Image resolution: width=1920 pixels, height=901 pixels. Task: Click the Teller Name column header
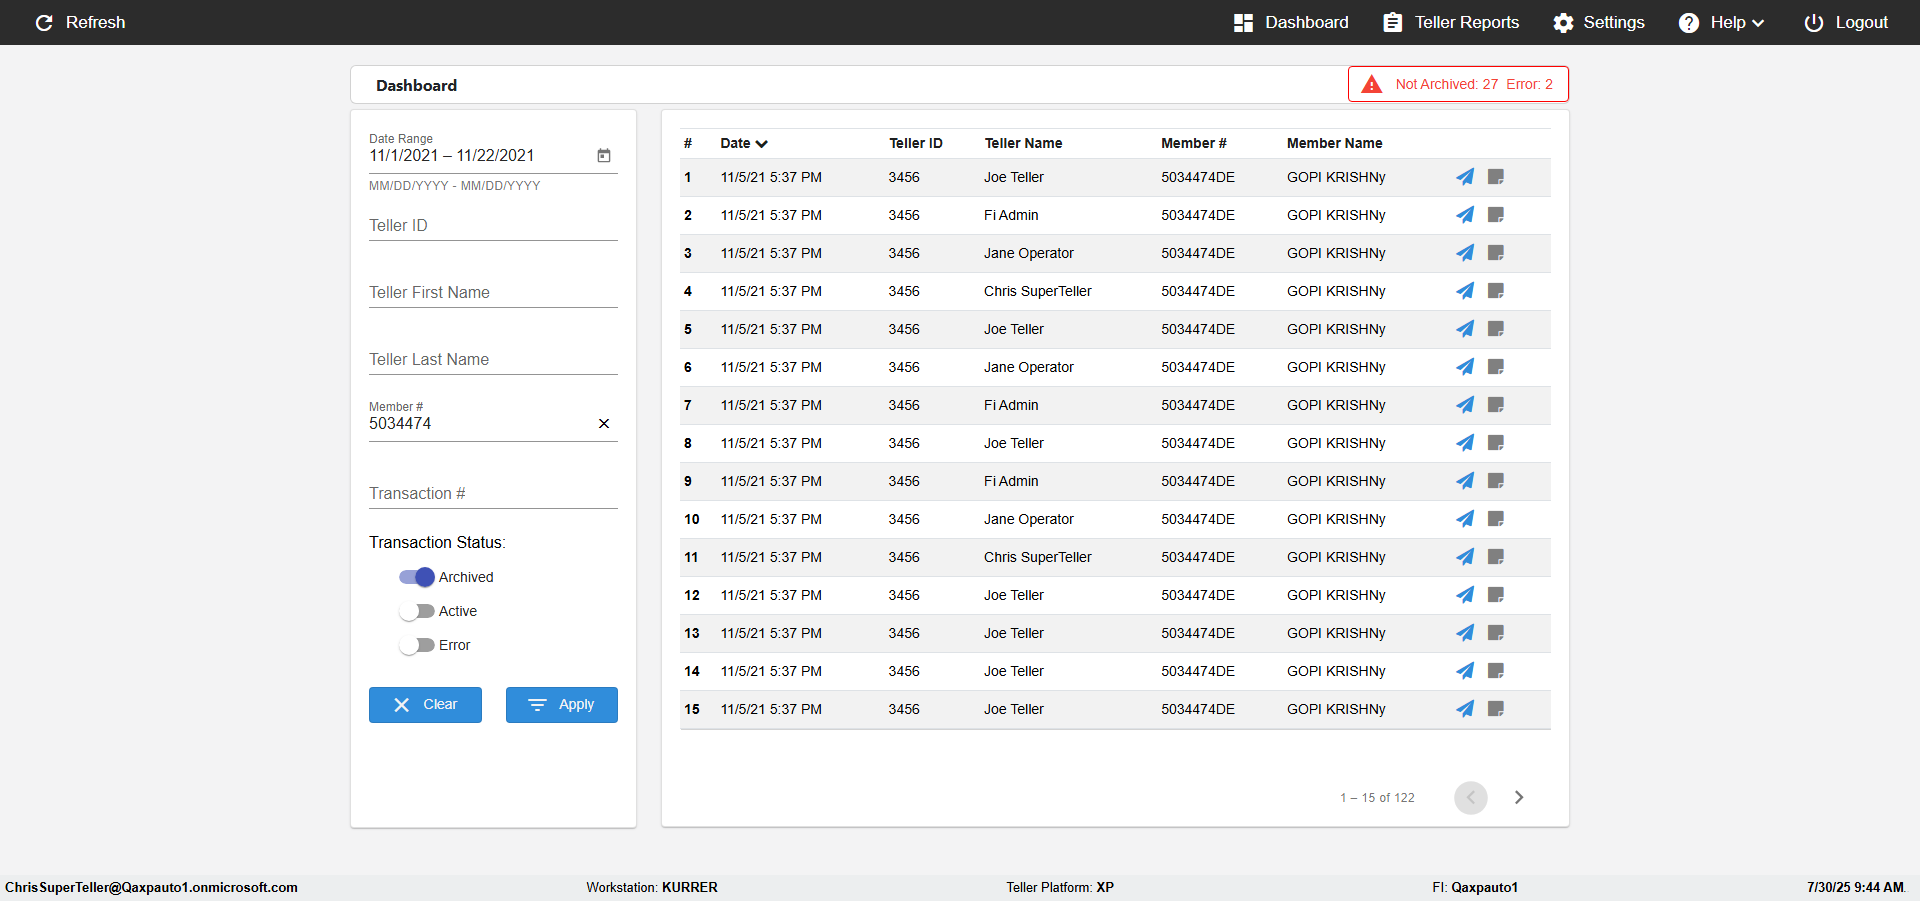tap(1023, 143)
